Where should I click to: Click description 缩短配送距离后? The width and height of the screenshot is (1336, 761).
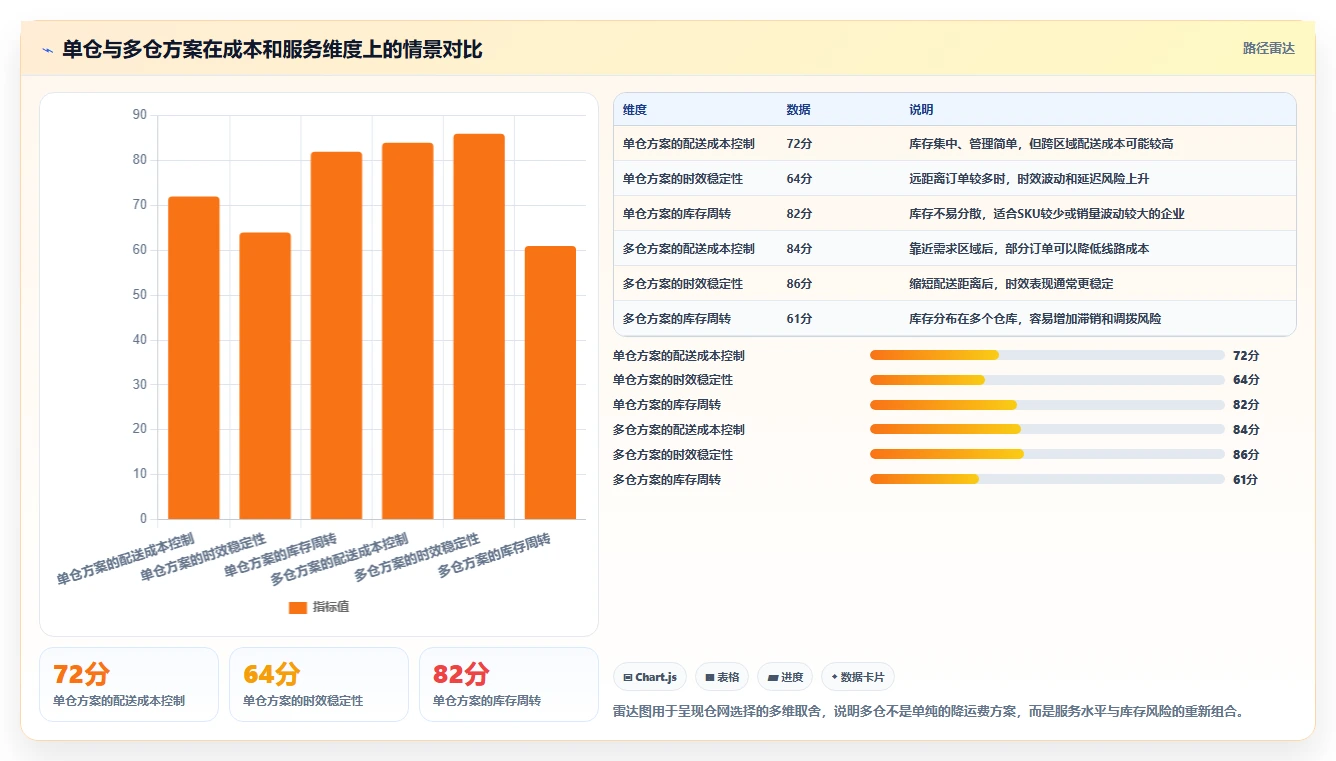(1011, 284)
